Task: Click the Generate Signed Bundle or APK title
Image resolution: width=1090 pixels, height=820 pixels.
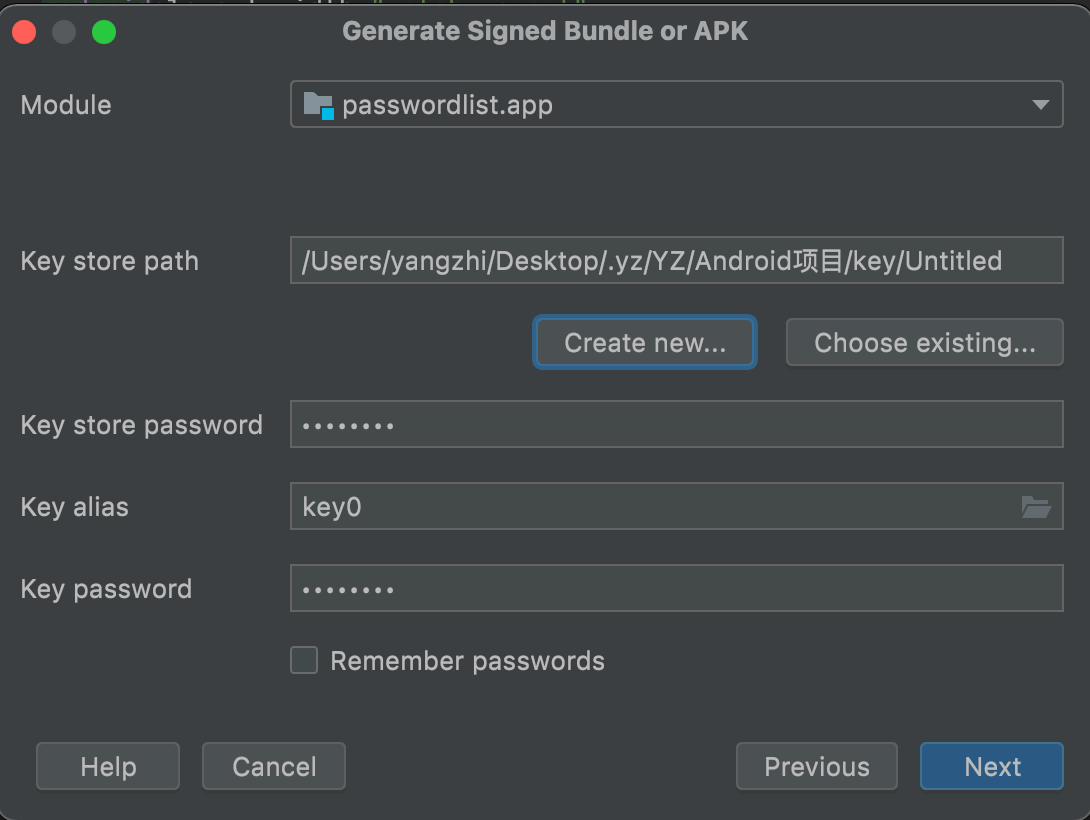Action: click(545, 31)
